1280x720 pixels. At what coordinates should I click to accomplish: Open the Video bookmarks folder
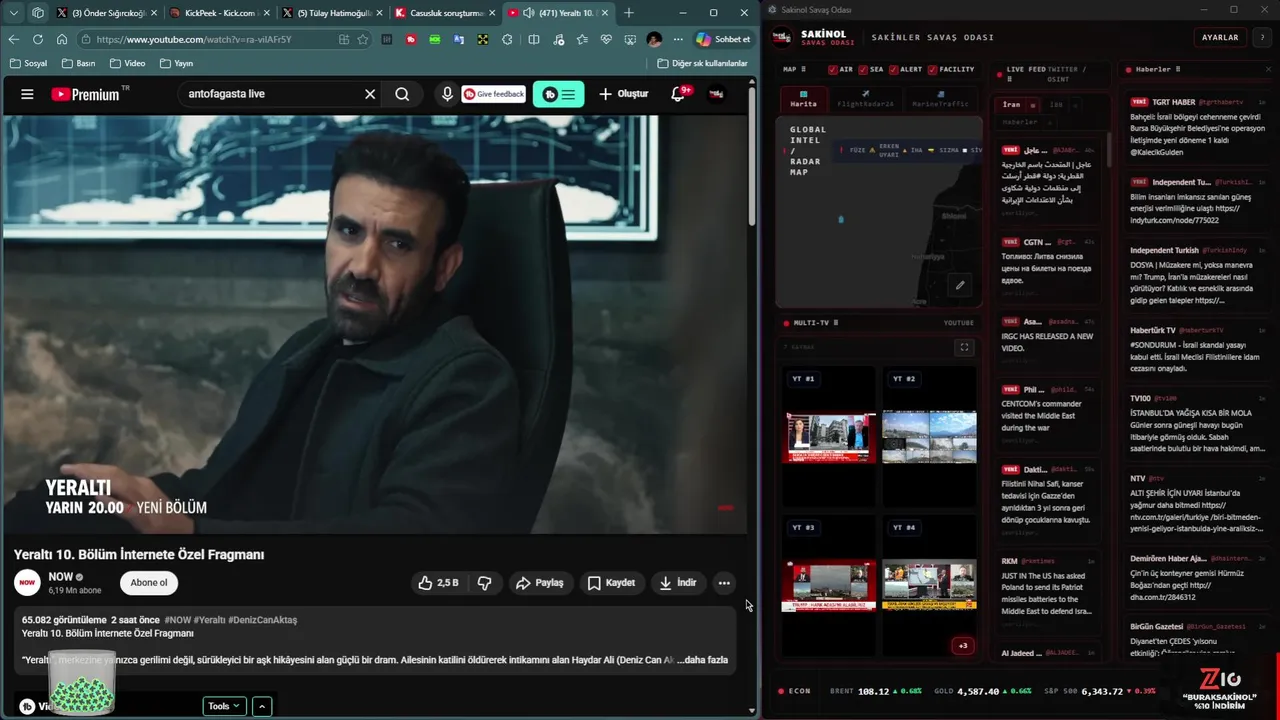click(127, 63)
